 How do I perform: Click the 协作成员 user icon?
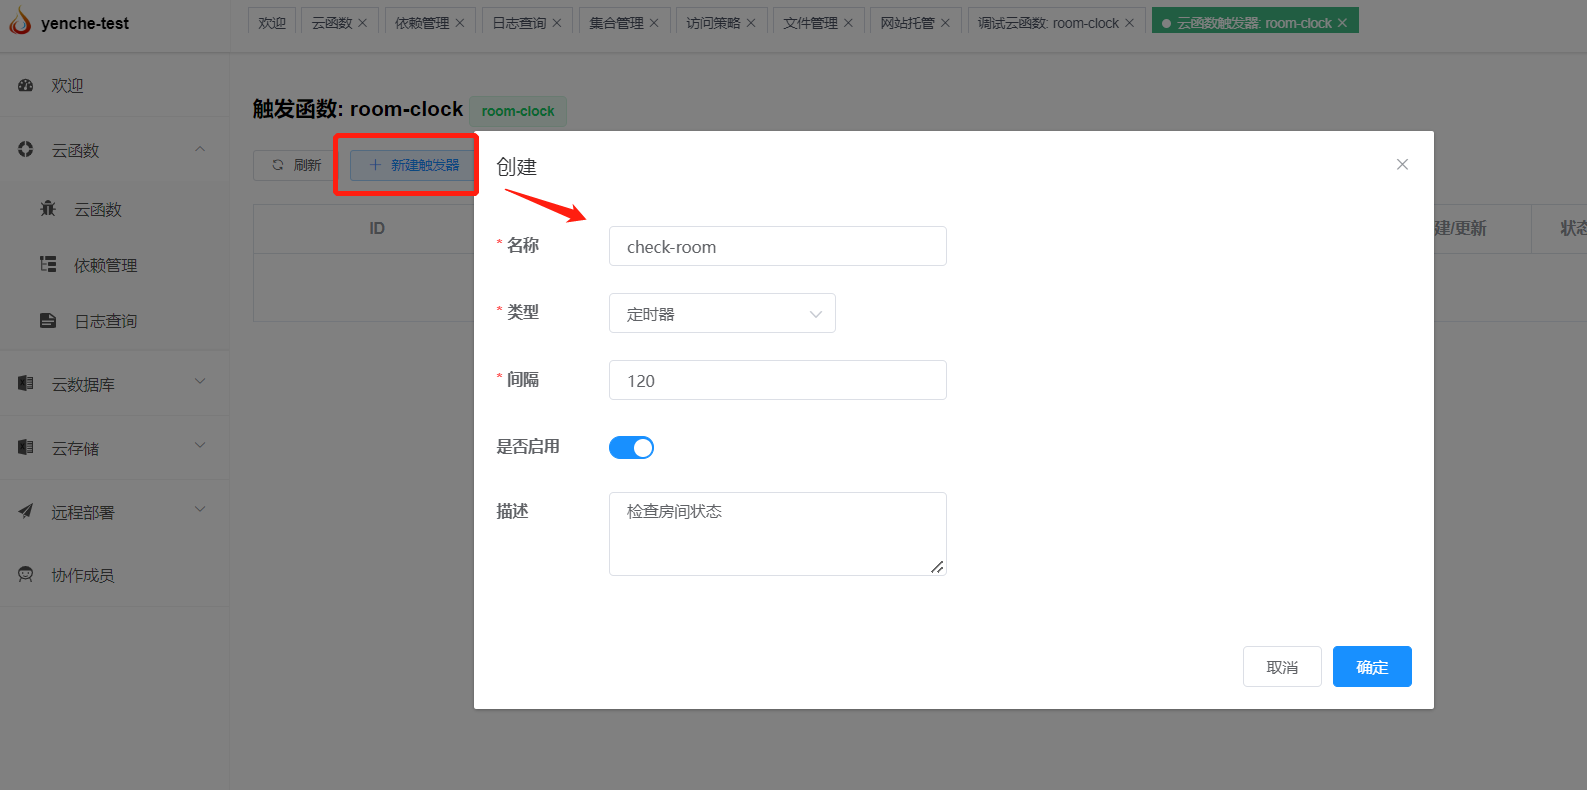[x=26, y=575]
